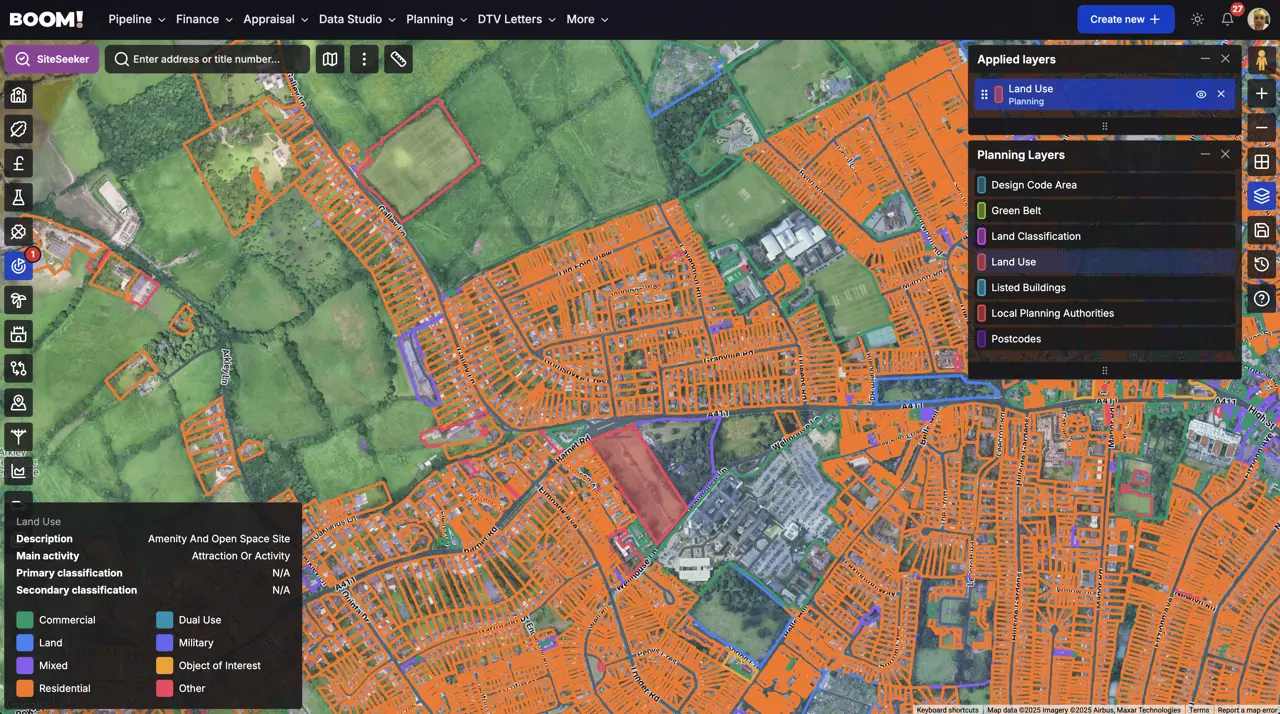Click the layers stack icon on right toolbar
Screen dimensions: 1280x714
point(1262,196)
